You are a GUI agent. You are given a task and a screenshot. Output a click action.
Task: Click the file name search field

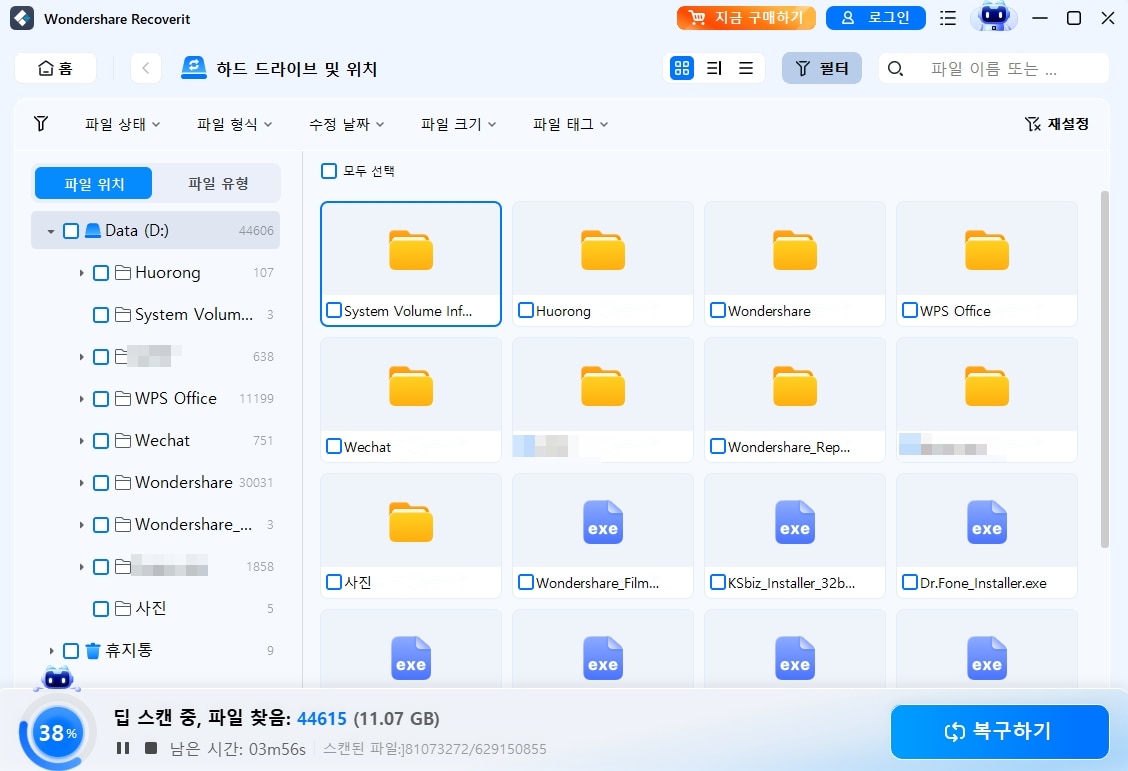[994, 68]
